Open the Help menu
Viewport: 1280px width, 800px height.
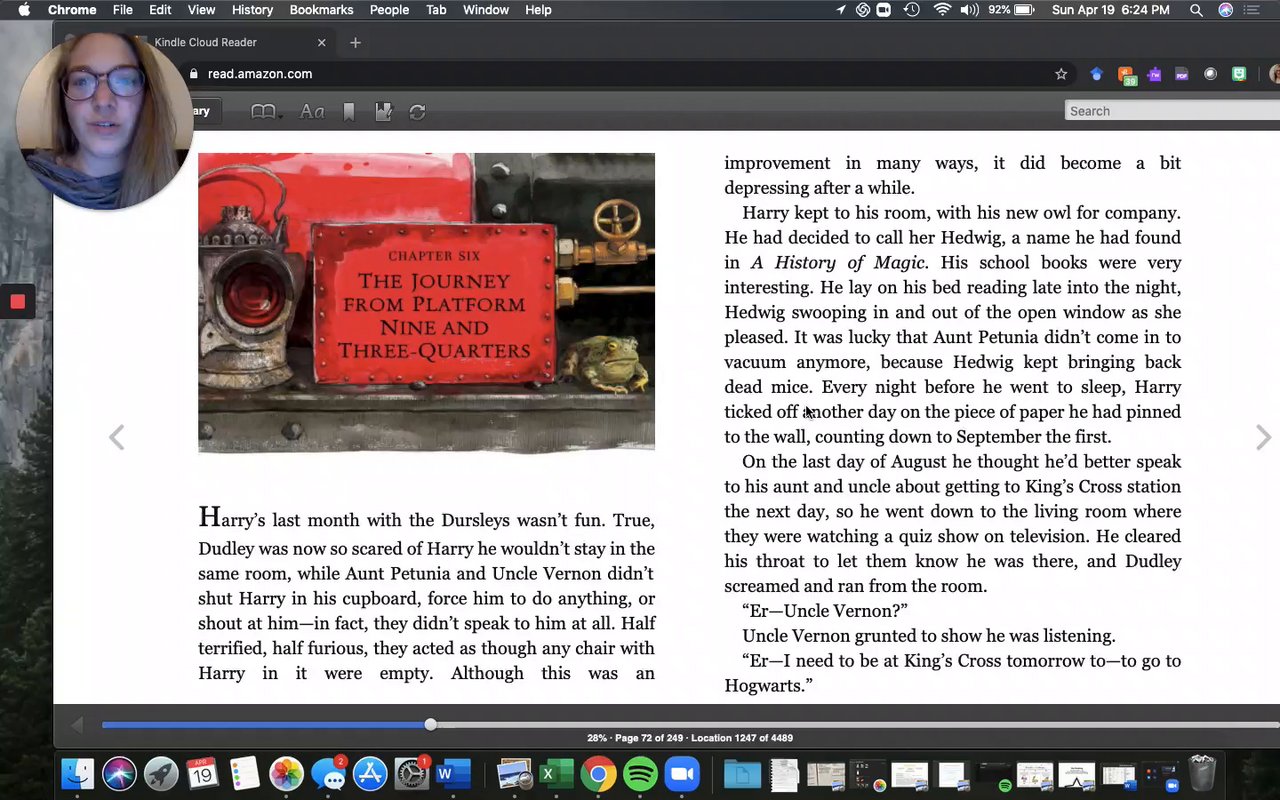point(538,10)
